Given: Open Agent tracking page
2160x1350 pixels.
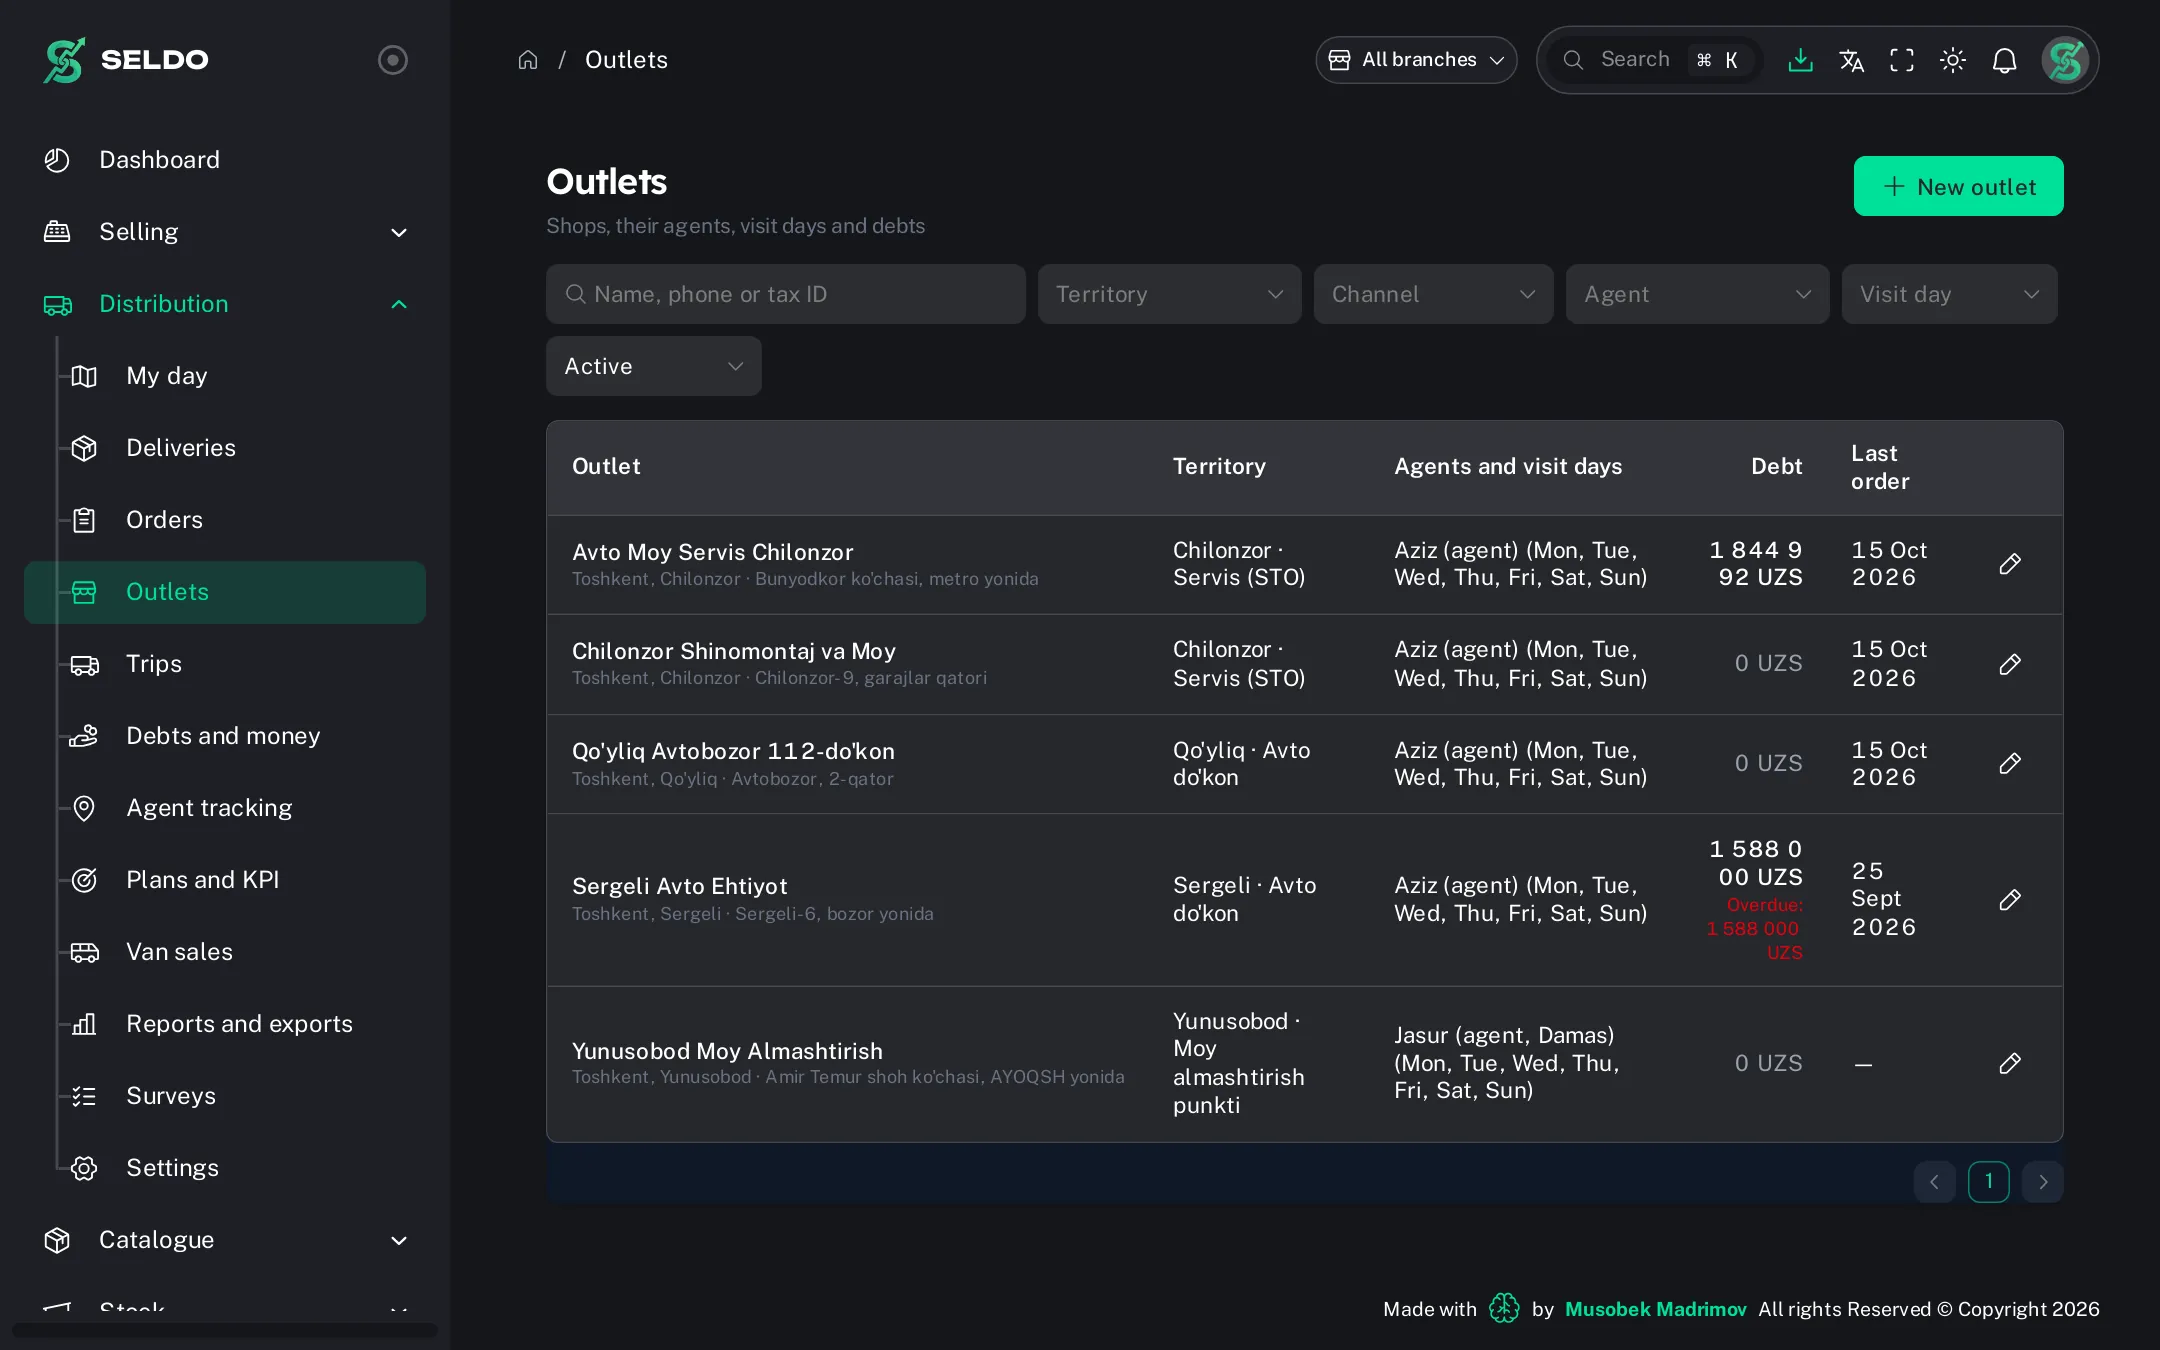Looking at the screenshot, I should coord(225,808).
